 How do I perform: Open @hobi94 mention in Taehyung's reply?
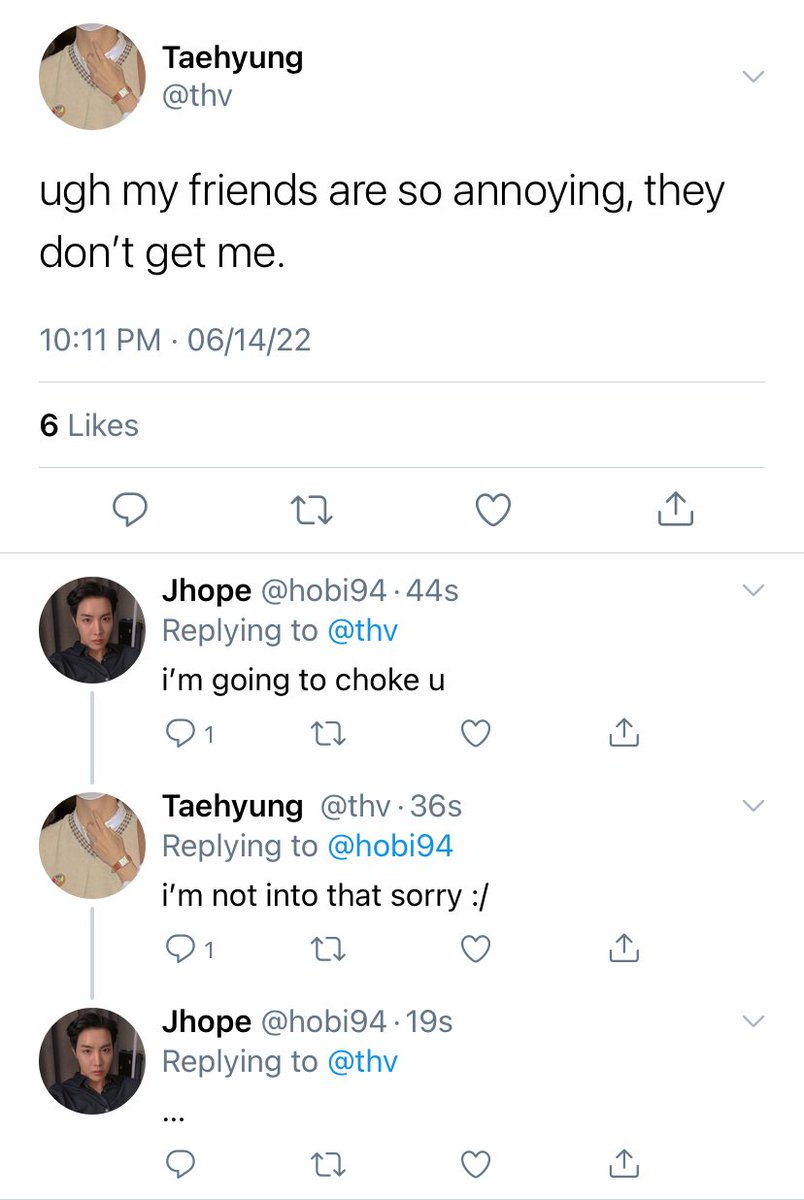389,846
